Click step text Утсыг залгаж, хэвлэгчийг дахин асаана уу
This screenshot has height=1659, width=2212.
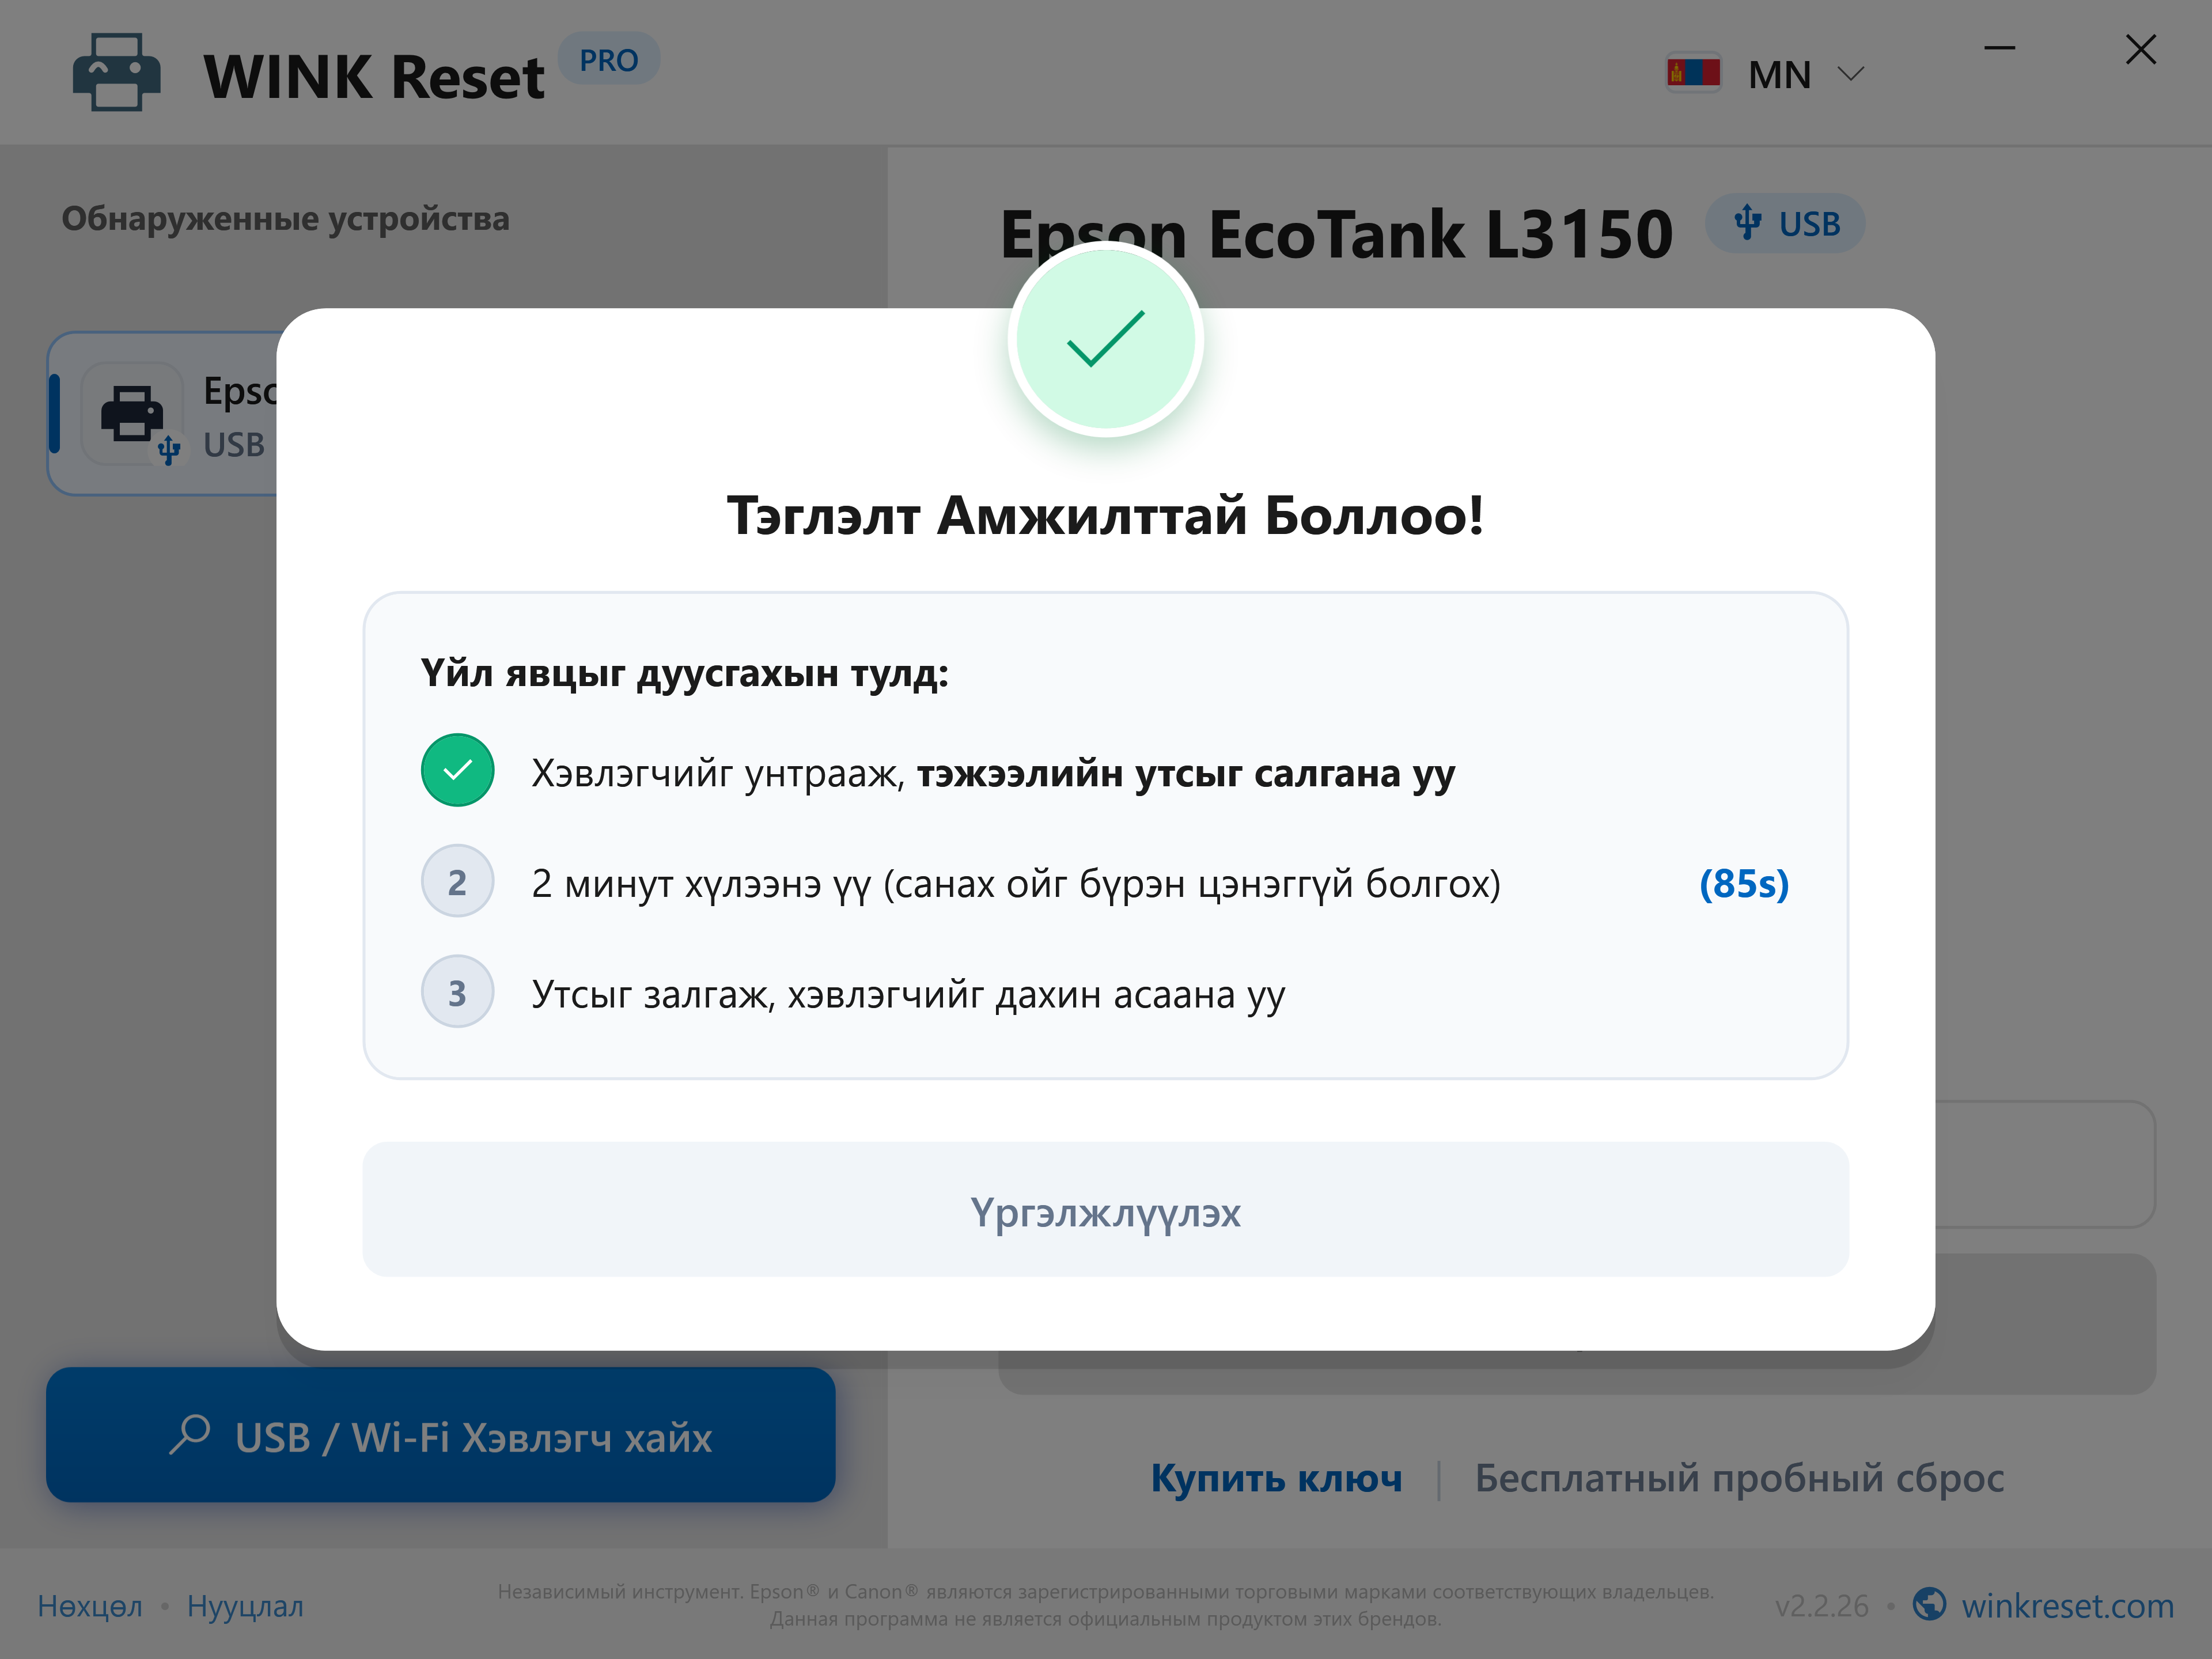[x=908, y=995]
